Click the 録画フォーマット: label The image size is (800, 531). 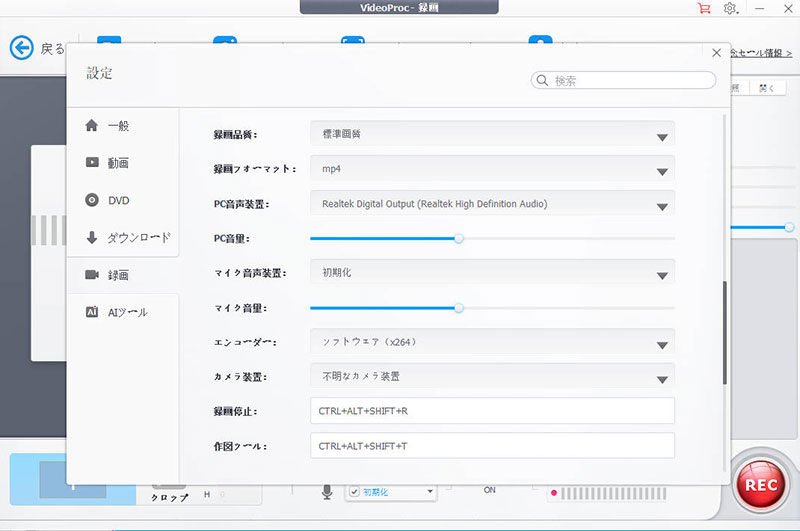click(x=255, y=169)
